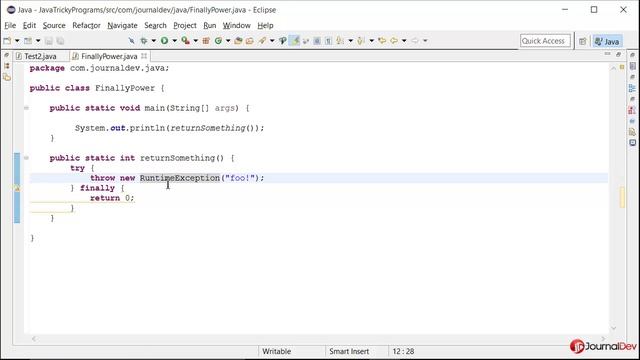Image resolution: width=640 pixels, height=360 pixels.
Task: Open the Help menu
Action: 265,25
